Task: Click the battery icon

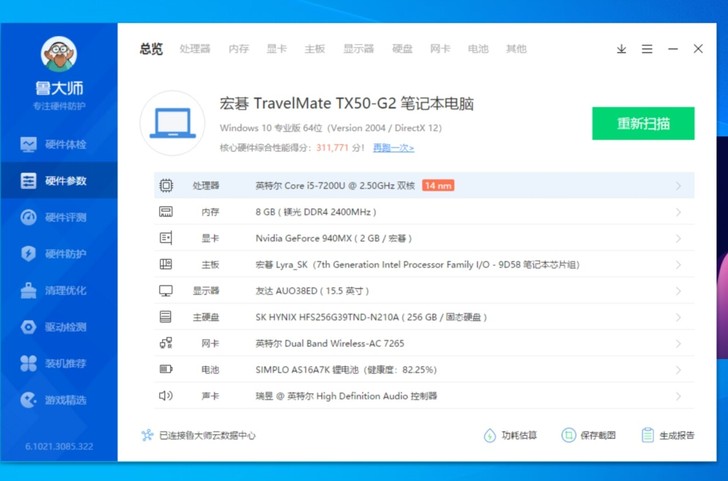Action: pyautogui.click(x=166, y=369)
